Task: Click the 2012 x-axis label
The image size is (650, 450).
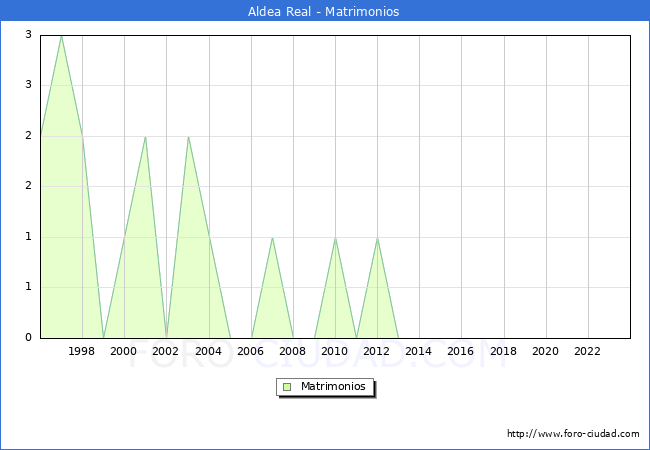Action: tap(377, 351)
